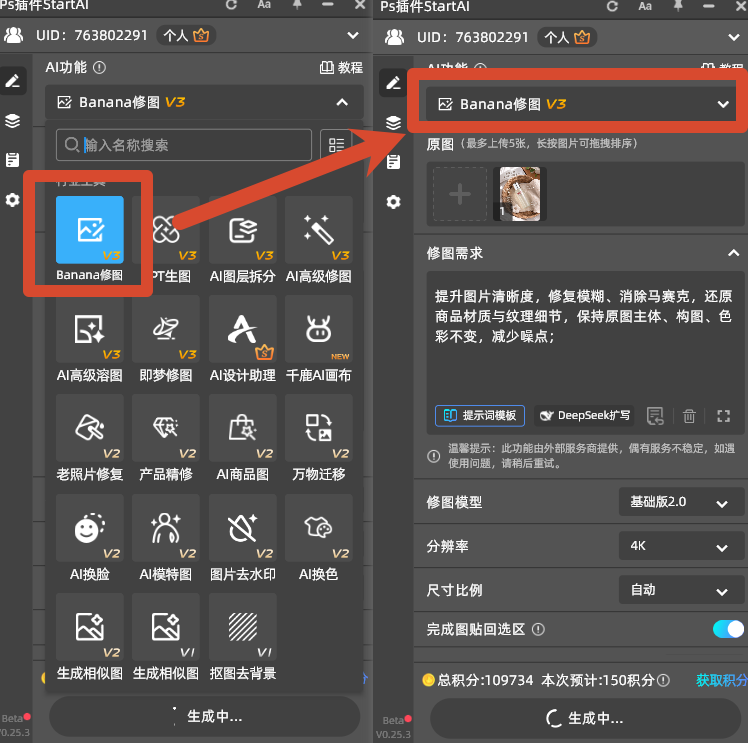Click list view icon beside search box
748x743 pixels.
(336, 145)
